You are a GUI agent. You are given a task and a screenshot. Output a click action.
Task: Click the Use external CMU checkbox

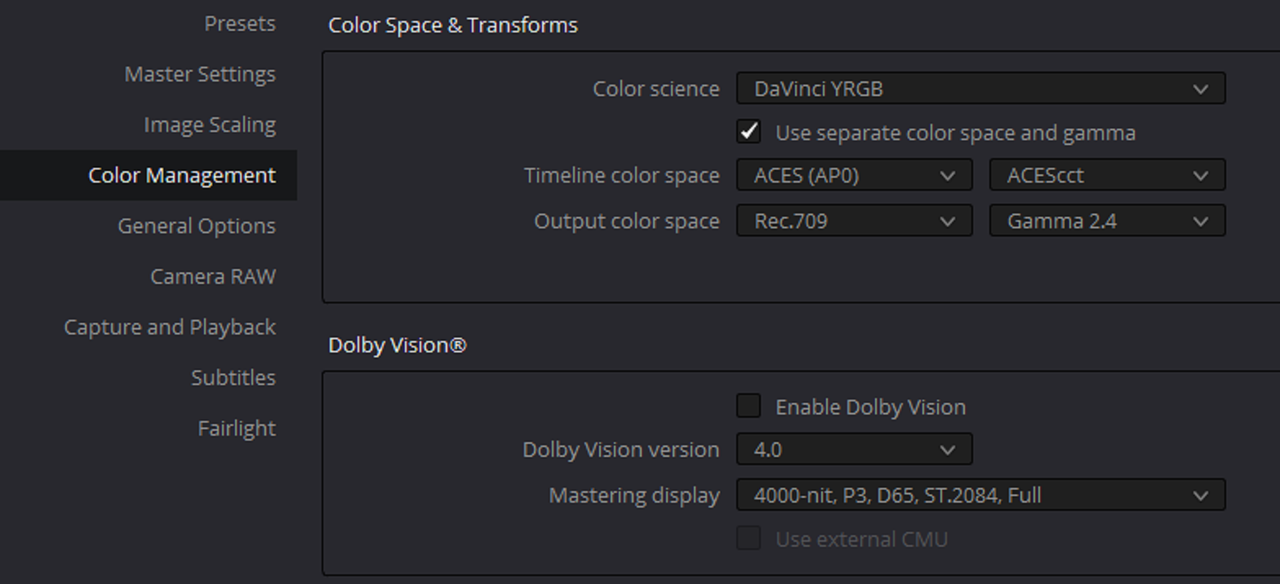click(749, 538)
